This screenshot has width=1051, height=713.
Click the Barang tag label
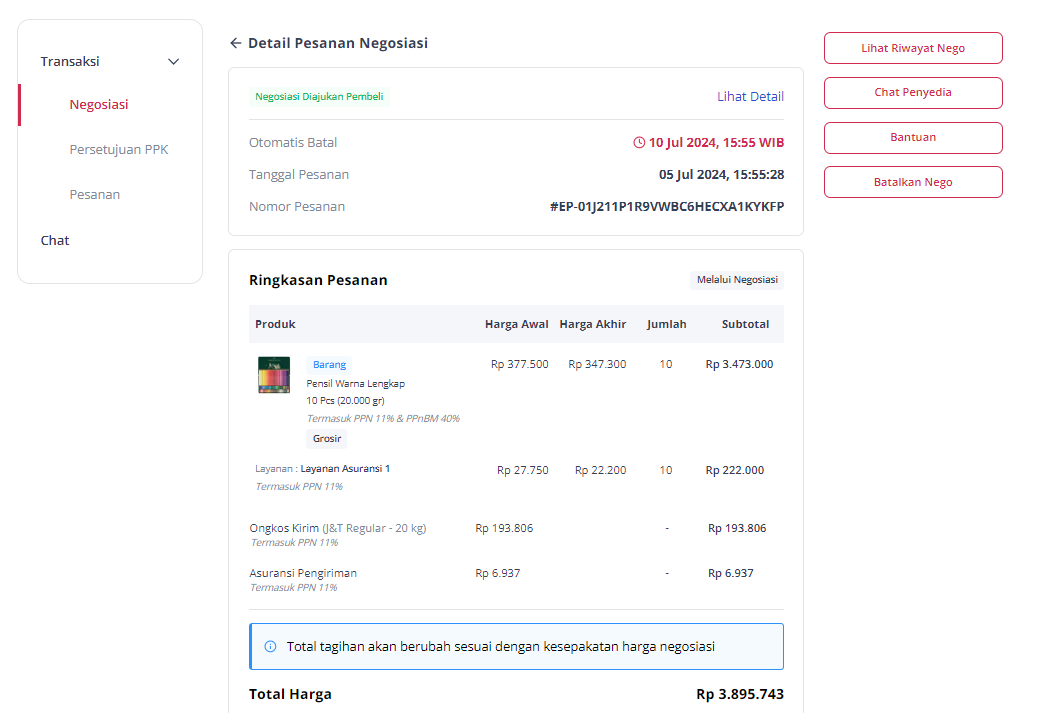329,365
